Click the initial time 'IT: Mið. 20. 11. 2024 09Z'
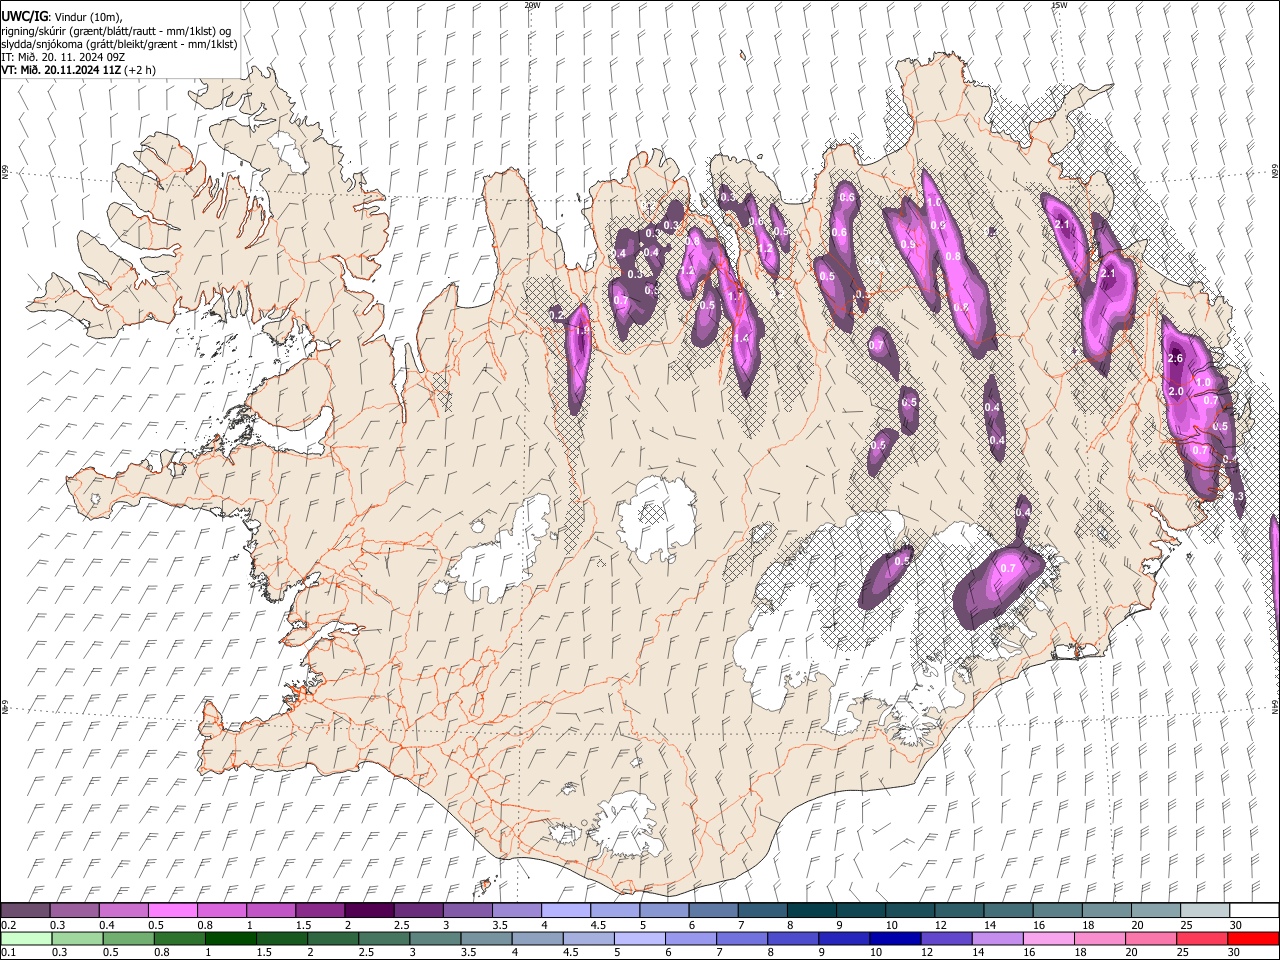This screenshot has height=960, width=1280. click(63, 57)
